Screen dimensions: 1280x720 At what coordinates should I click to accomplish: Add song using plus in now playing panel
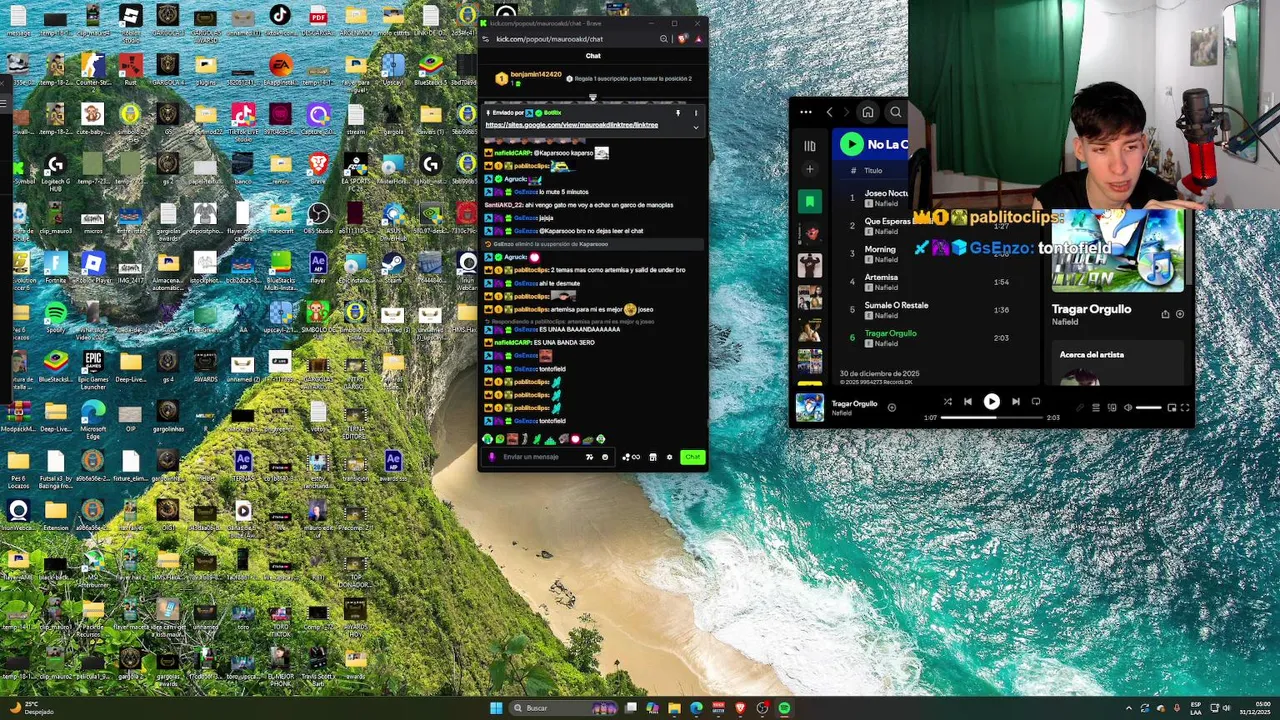pos(1180,314)
